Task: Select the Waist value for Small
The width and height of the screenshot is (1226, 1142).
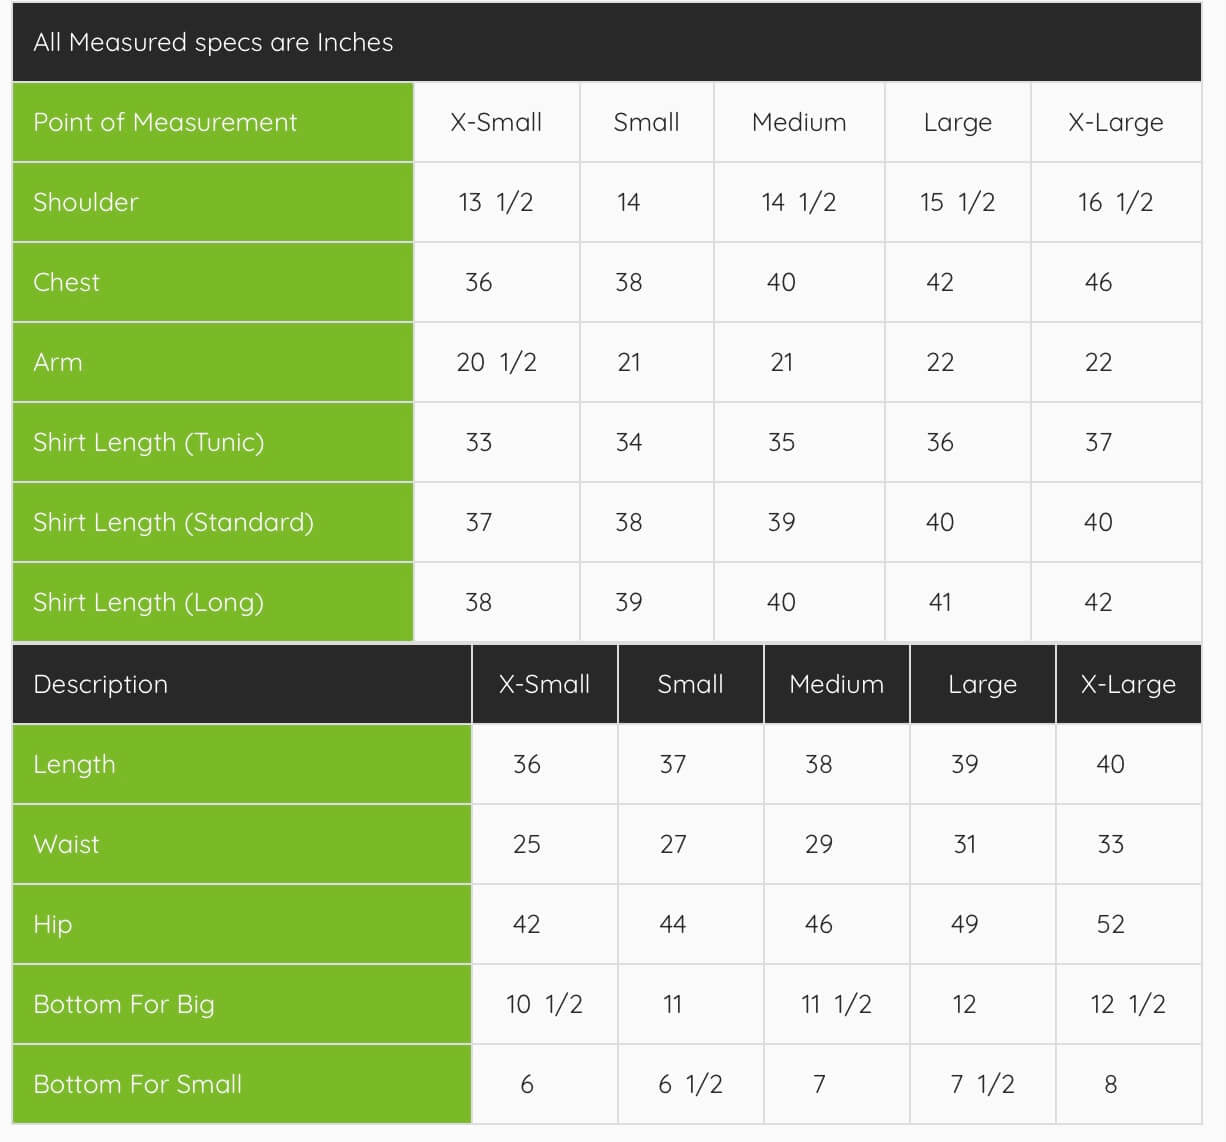Action: pyautogui.click(x=673, y=844)
